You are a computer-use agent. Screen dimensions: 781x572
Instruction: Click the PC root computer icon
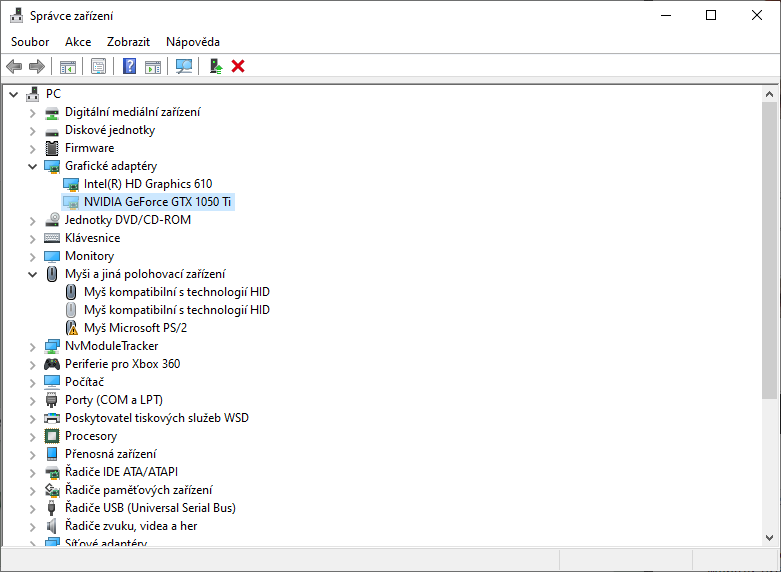[33, 94]
